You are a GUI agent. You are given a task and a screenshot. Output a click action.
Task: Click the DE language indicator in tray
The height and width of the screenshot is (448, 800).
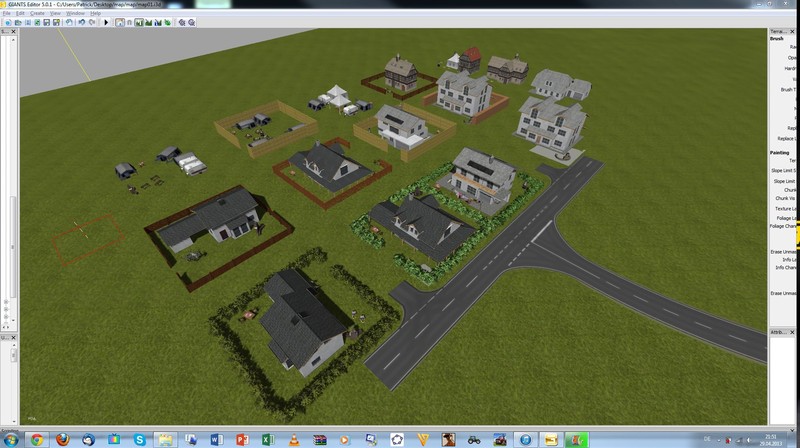point(707,439)
